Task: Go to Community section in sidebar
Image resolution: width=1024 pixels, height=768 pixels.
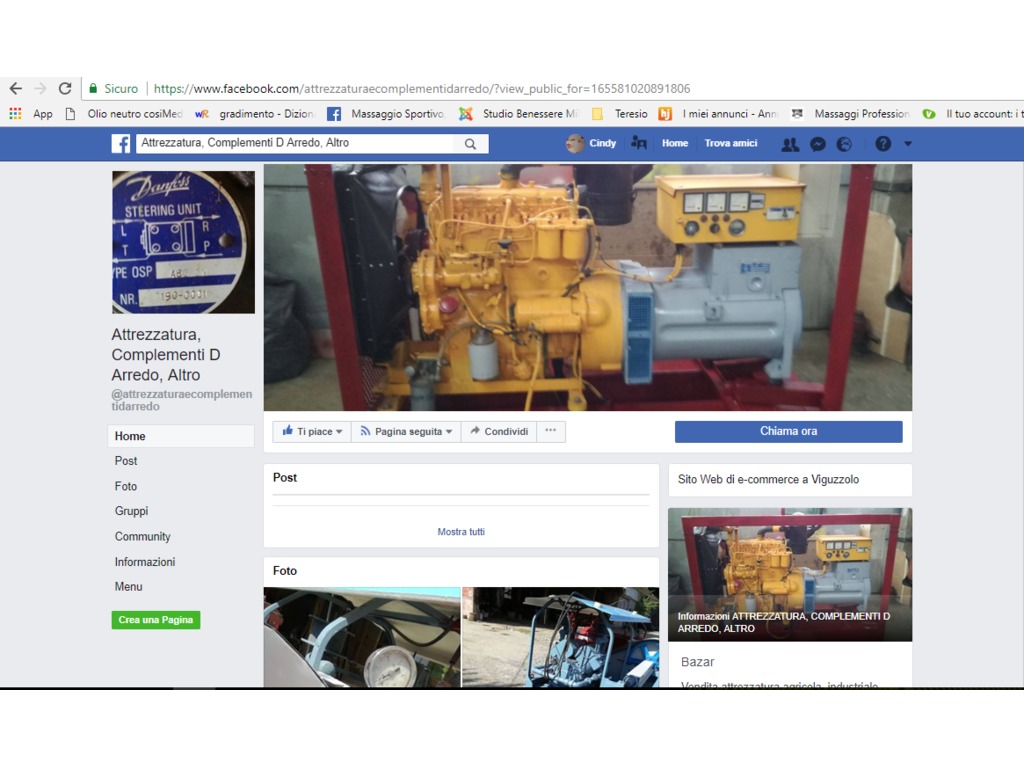Action: tap(143, 537)
